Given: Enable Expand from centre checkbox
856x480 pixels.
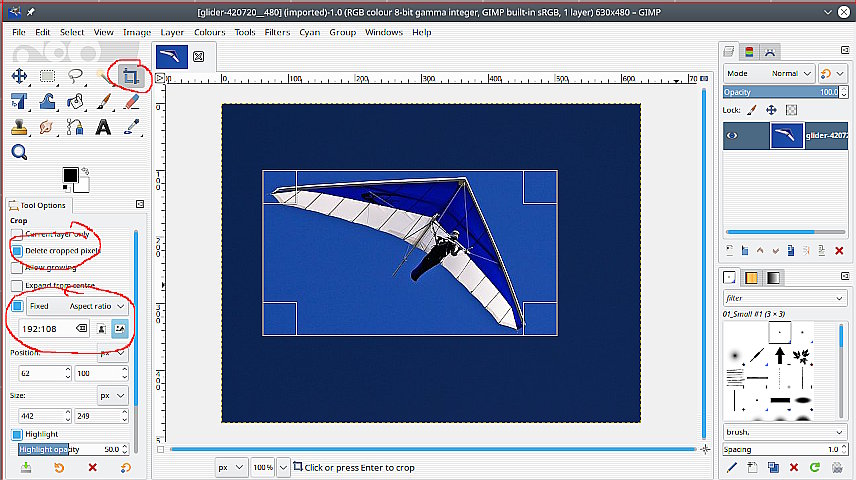Looking at the screenshot, I should coord(16,286).
